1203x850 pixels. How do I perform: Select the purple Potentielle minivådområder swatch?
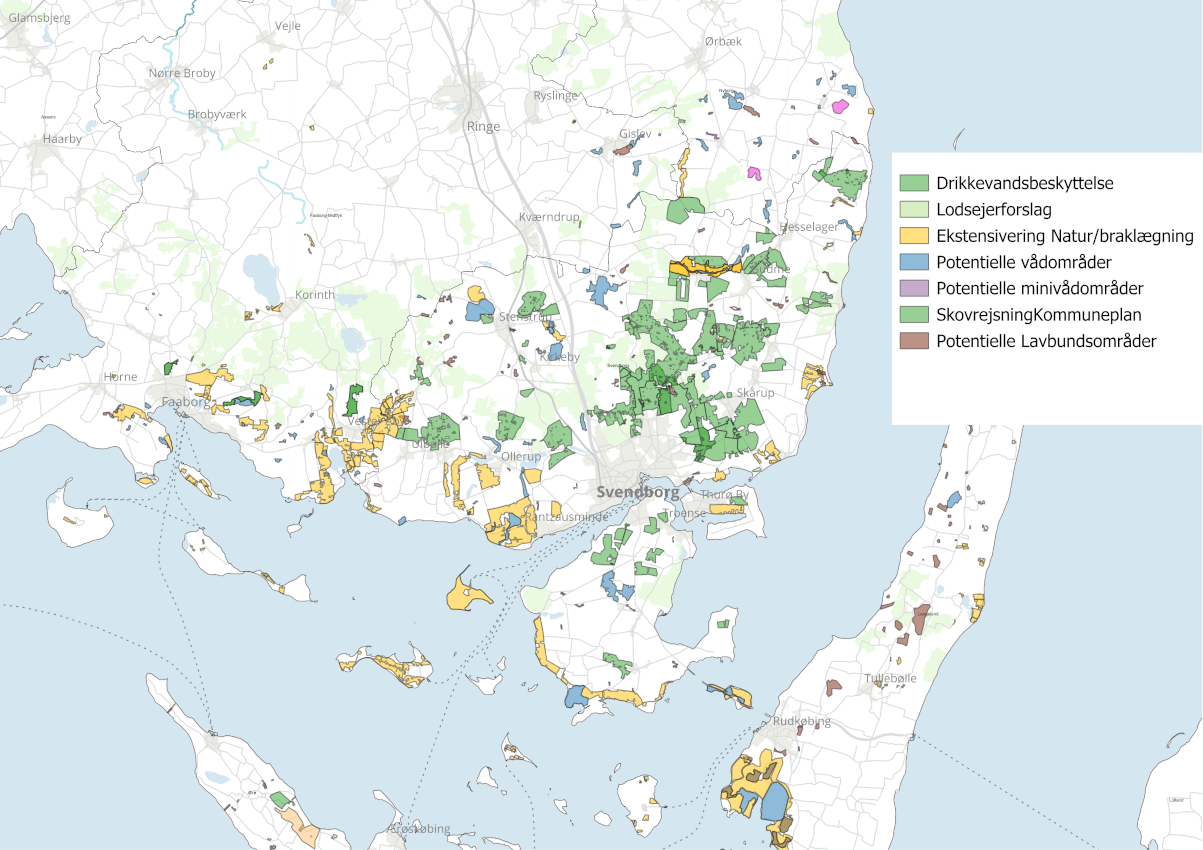[915, 288]
